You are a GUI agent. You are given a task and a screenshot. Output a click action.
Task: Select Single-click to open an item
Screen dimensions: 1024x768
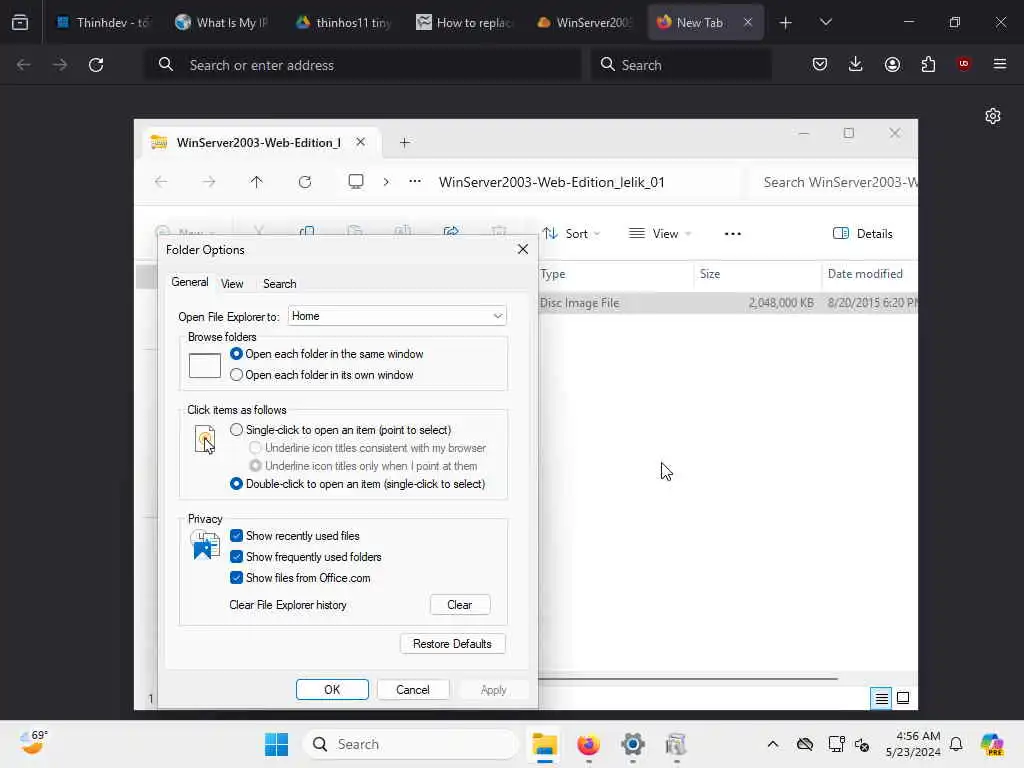(340, 430)
